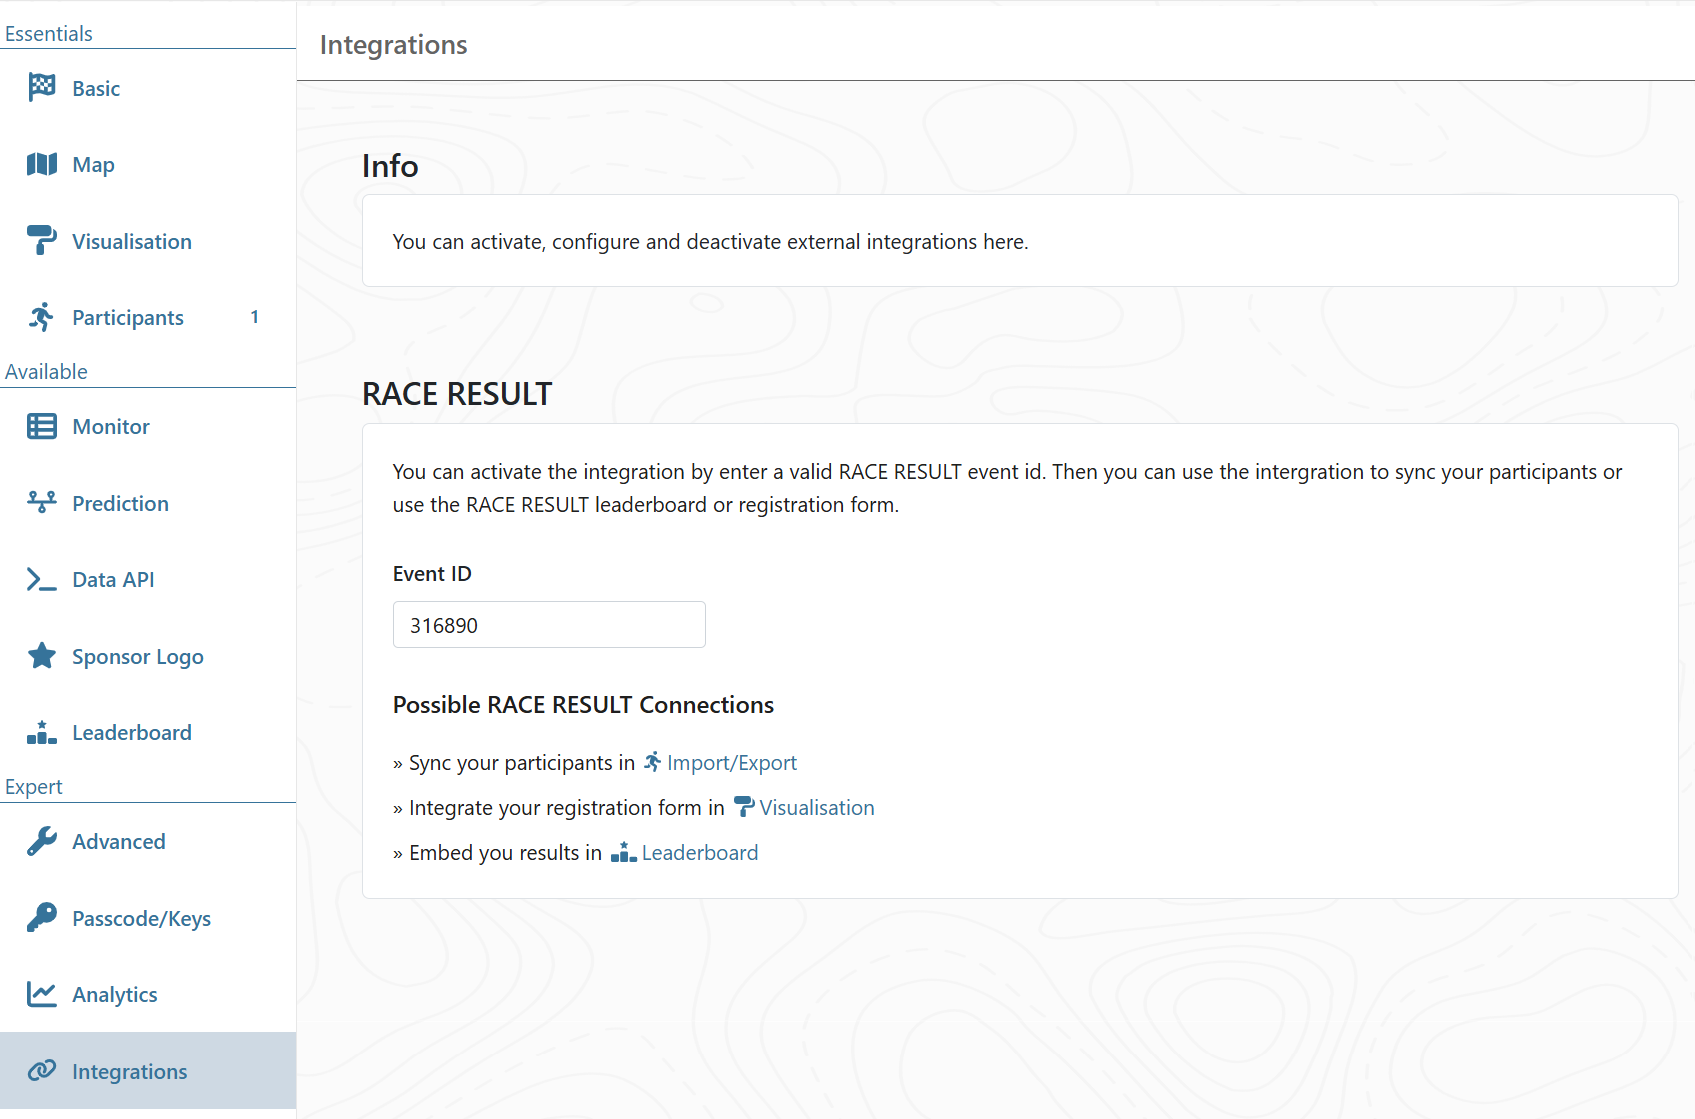Click the Advanced wrench icon

tap(41, 842)
